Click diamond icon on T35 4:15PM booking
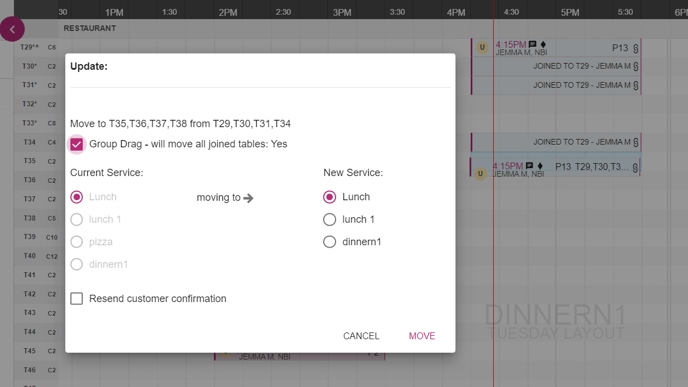Viewport: 688px width, 387px height. (540, 166)
